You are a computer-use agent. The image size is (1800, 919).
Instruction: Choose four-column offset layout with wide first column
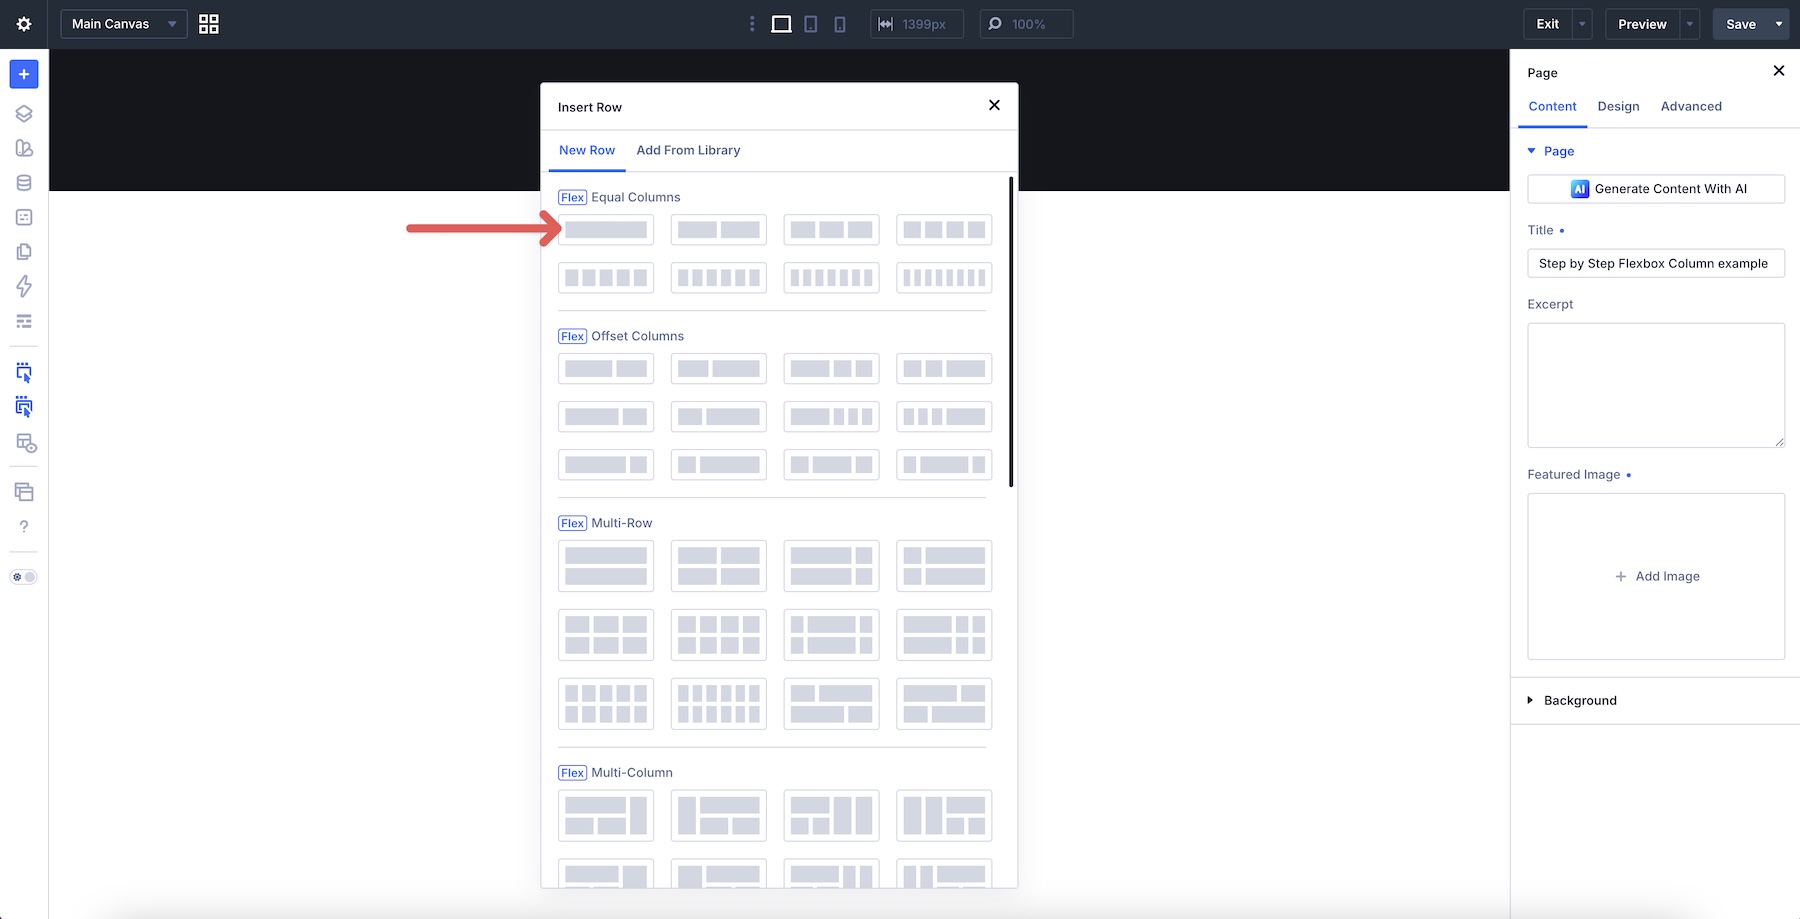pos(832,417)
